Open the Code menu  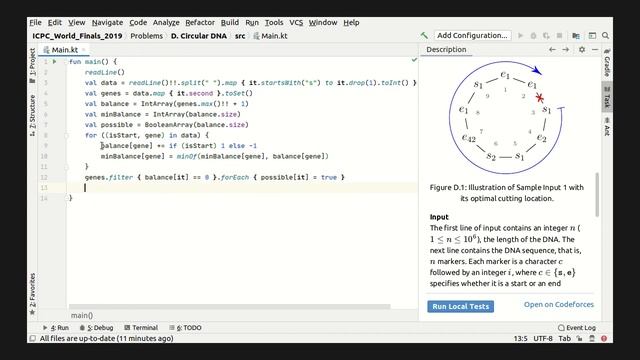point(138,22)
